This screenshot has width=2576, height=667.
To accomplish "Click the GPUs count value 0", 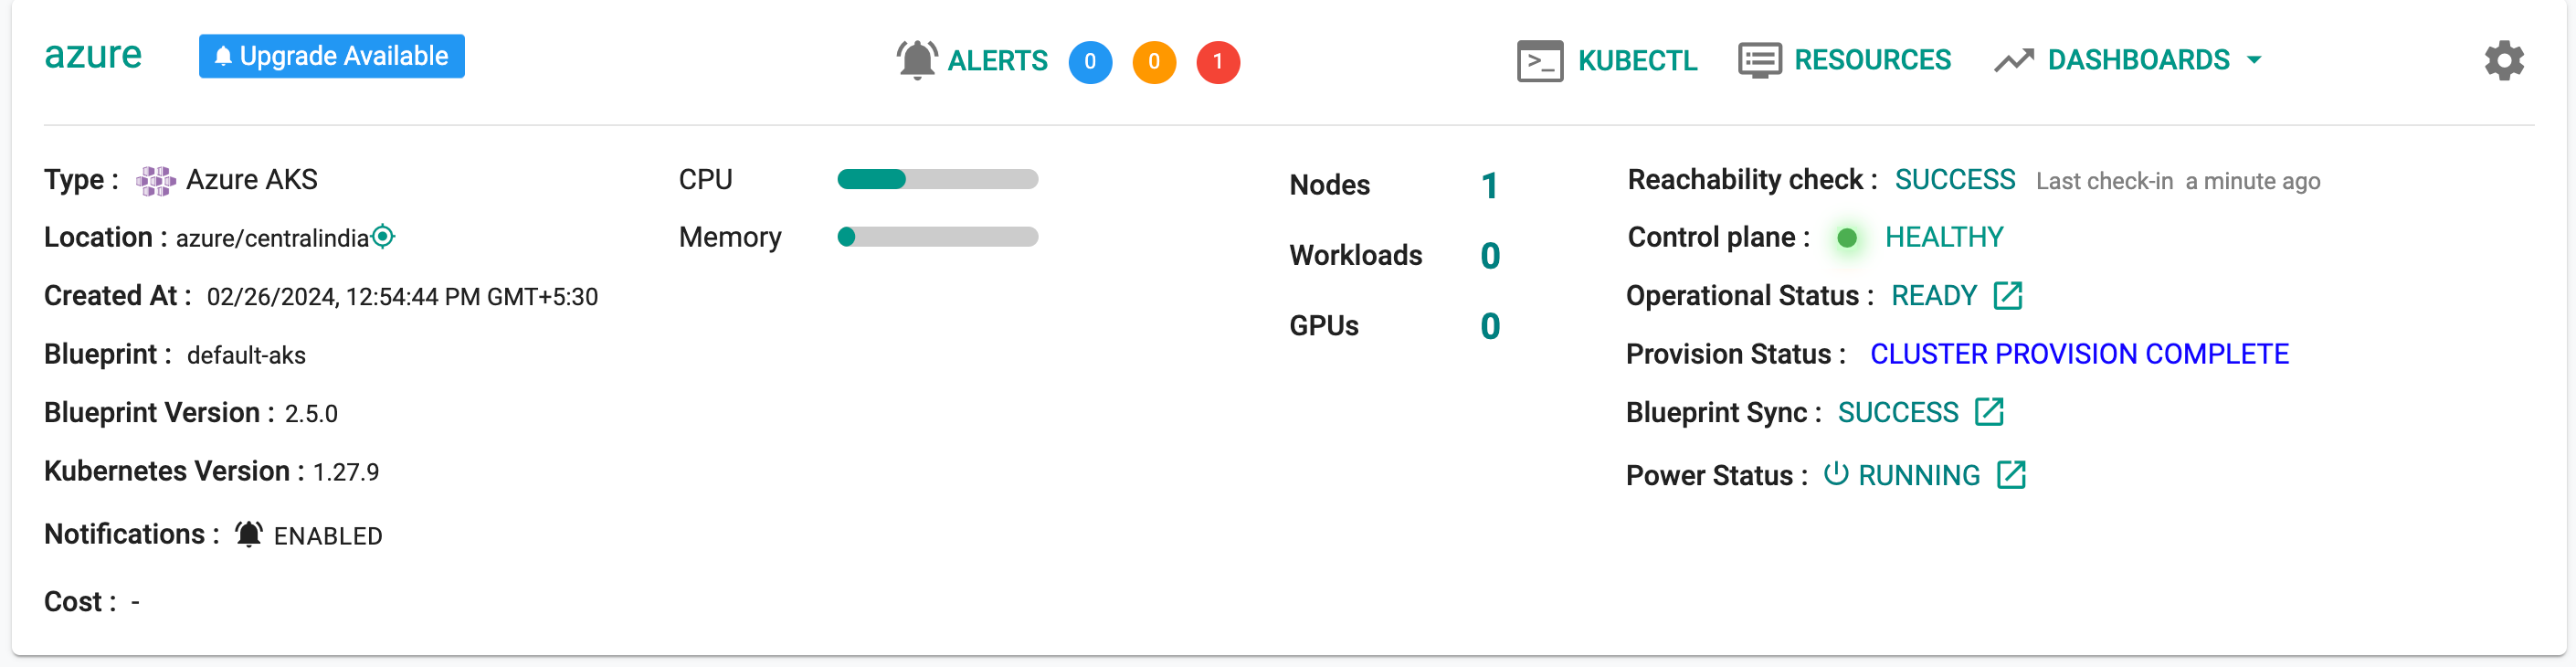I will (x=1490, y=326).
